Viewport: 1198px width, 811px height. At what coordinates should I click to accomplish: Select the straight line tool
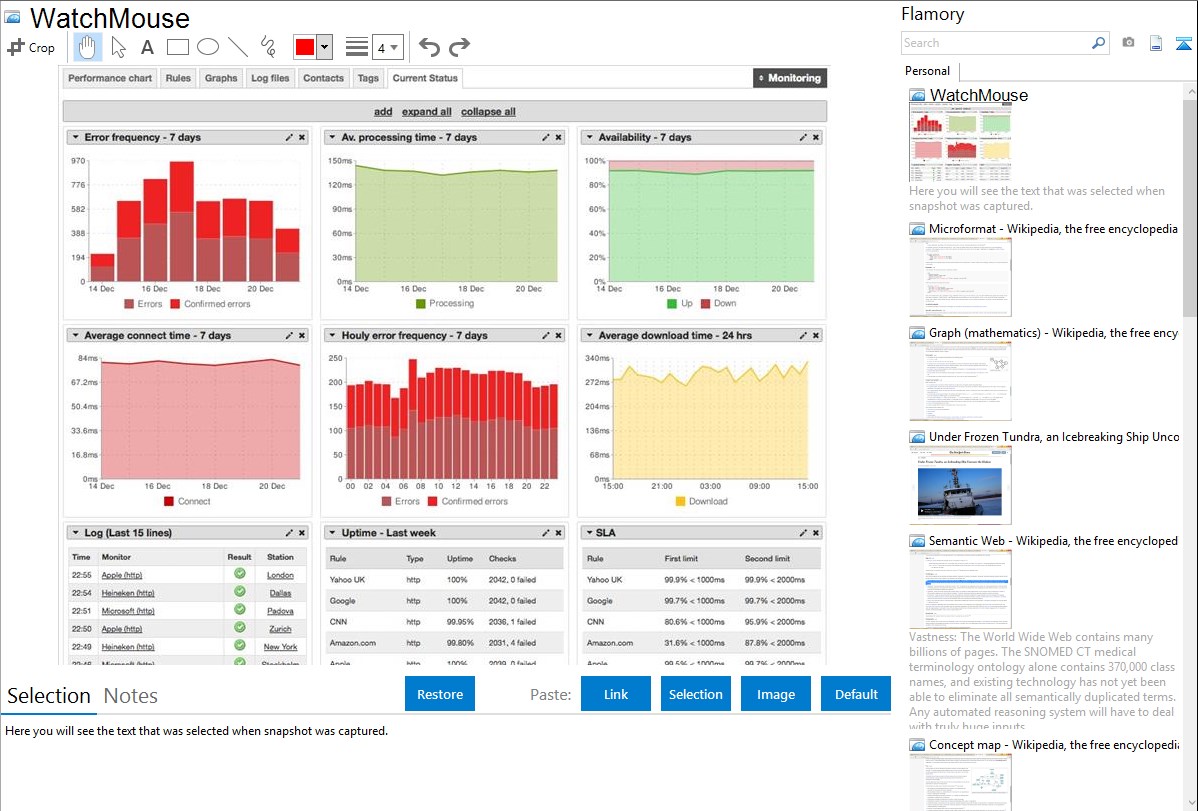coord(237,47)
